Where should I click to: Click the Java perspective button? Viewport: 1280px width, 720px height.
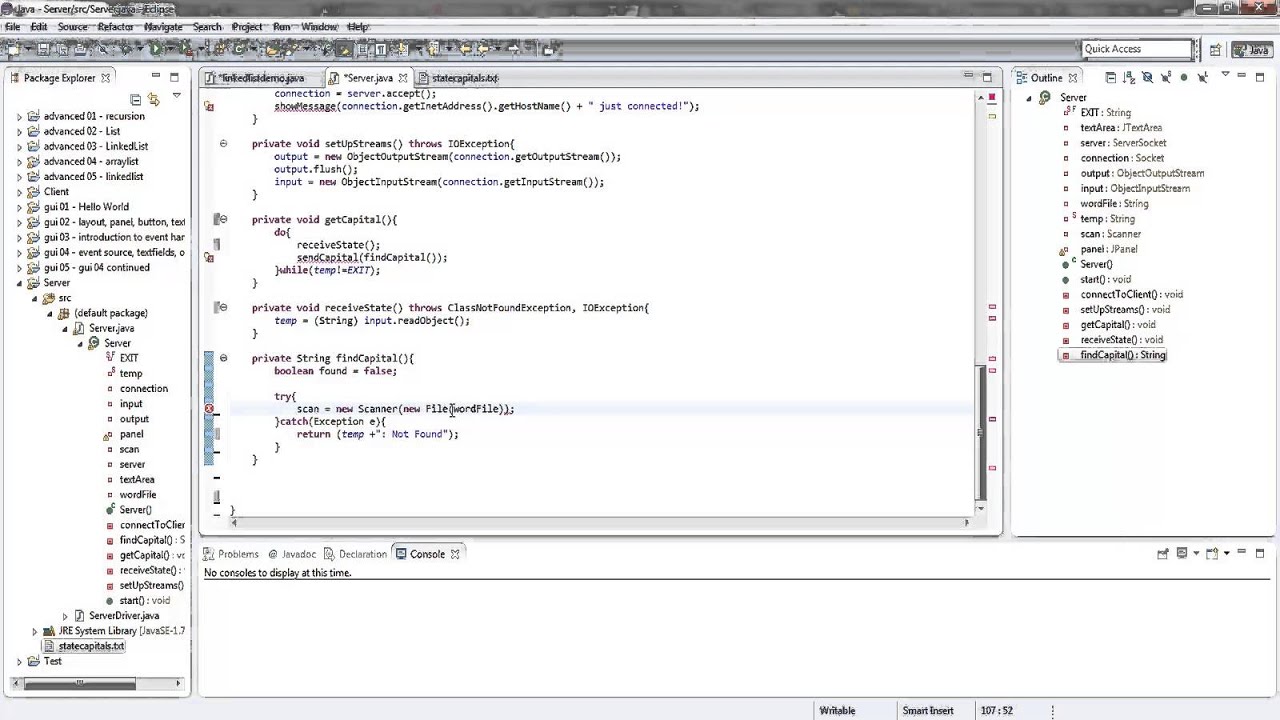click(x=1251, y=49)
